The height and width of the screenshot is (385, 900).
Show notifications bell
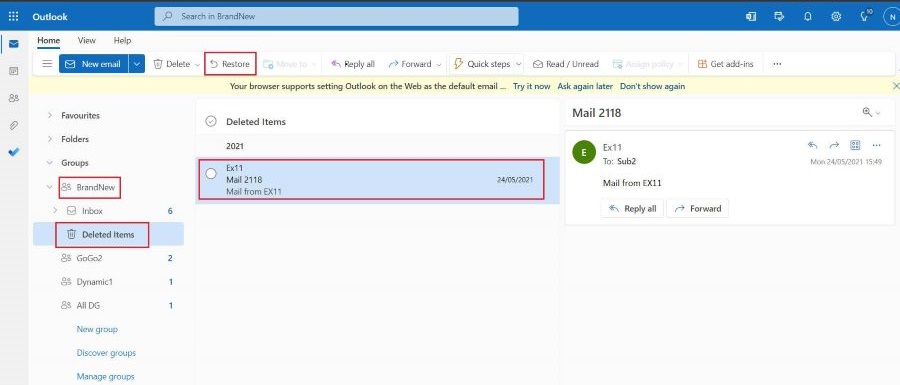(x=808, y=16)
